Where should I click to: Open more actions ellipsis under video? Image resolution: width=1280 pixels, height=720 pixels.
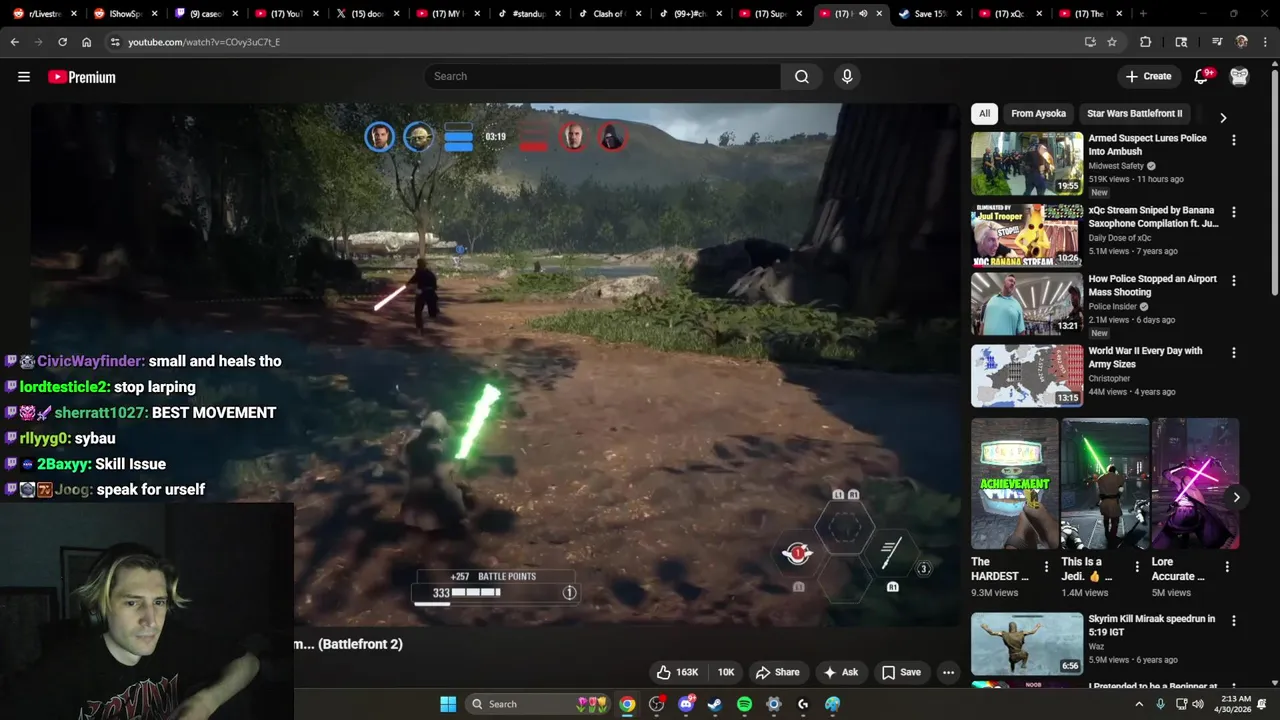click(x=948, y=672)
